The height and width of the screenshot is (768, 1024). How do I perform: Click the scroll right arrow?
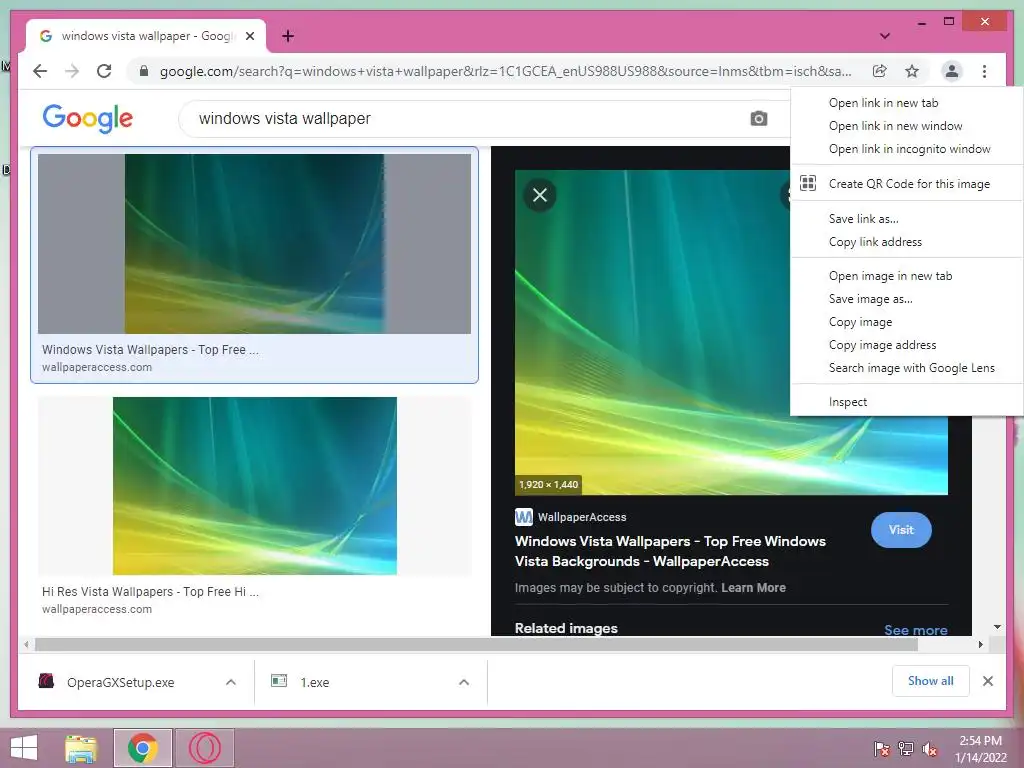click(980, 645)
